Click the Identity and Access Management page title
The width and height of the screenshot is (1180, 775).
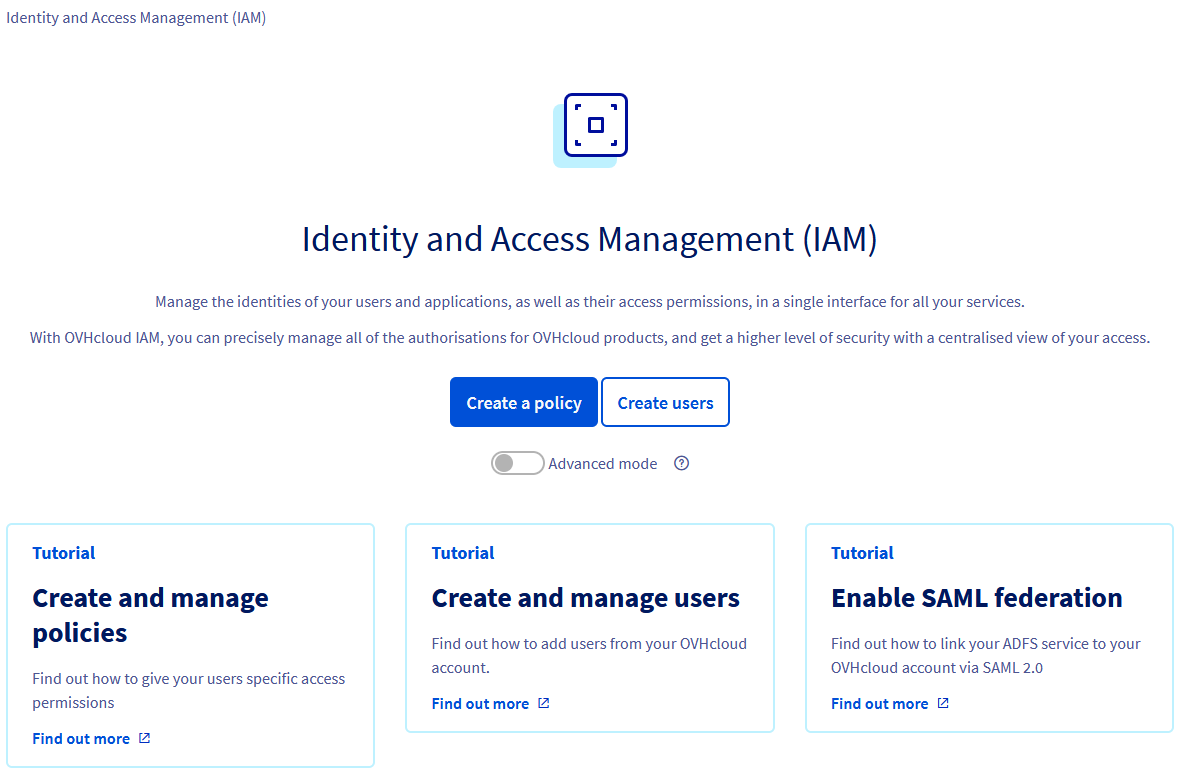590,239
